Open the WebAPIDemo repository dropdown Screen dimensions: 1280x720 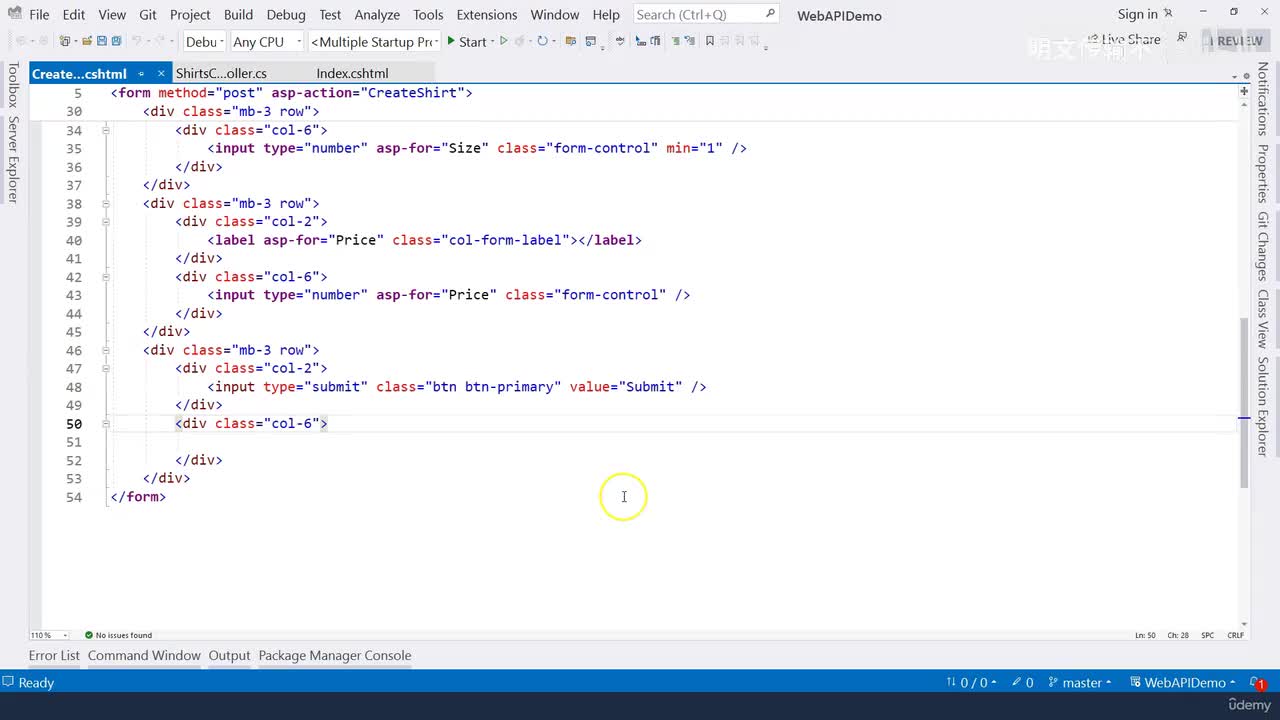pyautogui.click(x=1182, y=683)
